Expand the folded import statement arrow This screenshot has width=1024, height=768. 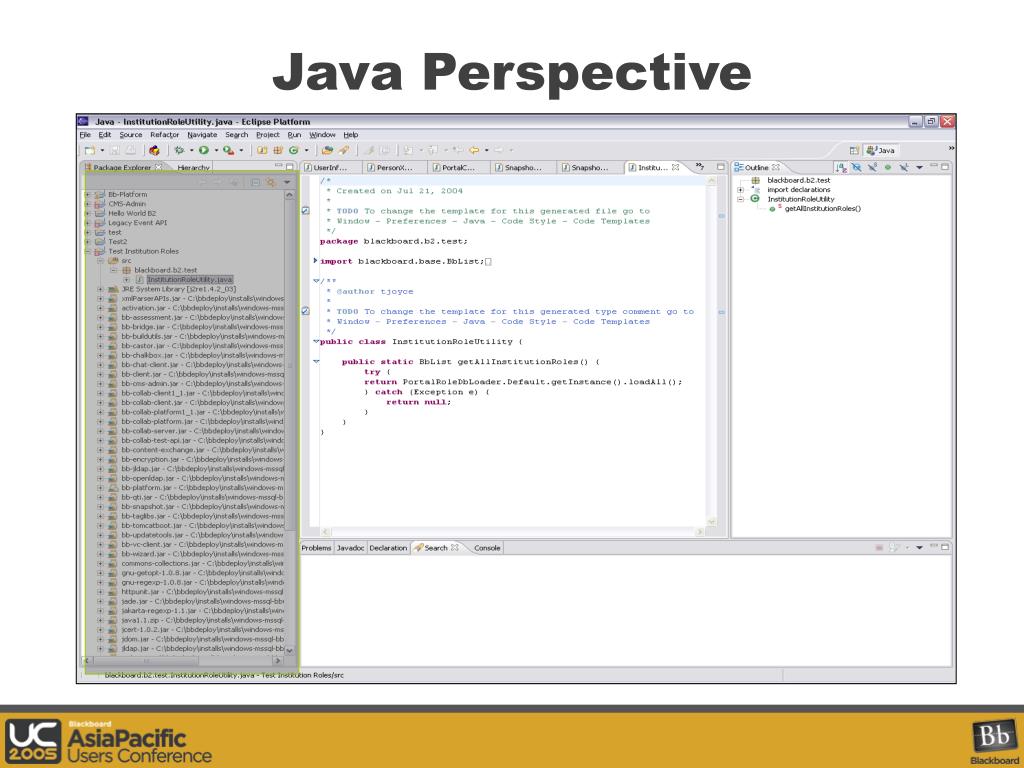click(x=316, y=261)
